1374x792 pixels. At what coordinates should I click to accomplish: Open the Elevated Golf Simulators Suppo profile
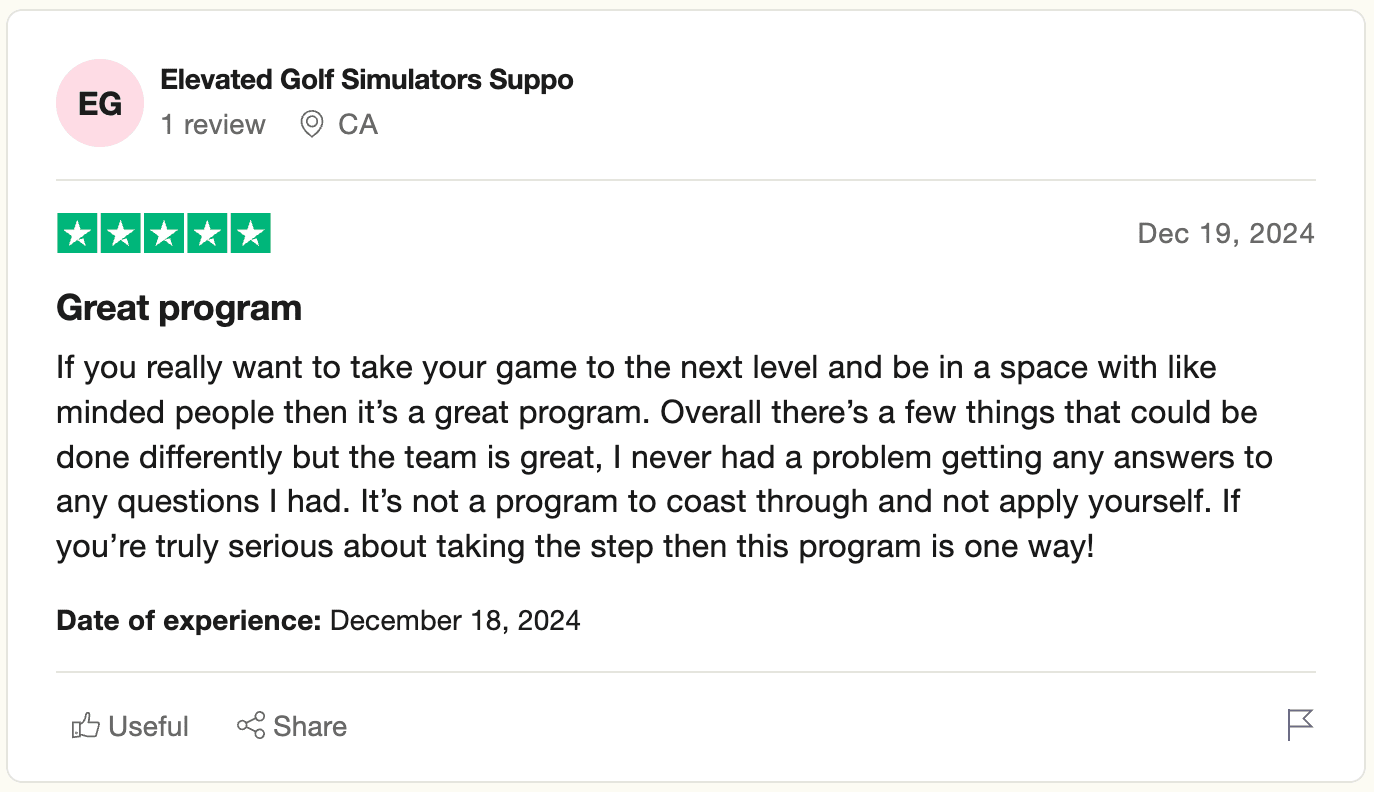pos(367,80)
